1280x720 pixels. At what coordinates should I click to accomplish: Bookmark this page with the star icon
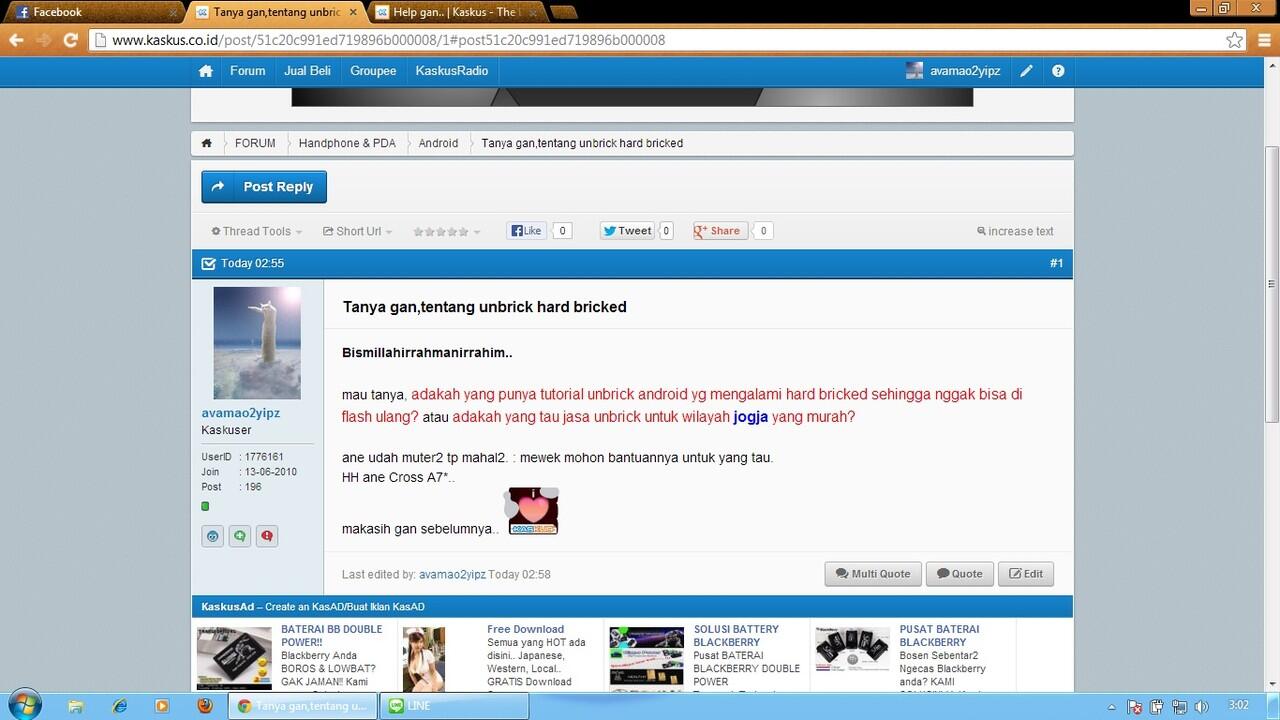[x=1235, y=40]
